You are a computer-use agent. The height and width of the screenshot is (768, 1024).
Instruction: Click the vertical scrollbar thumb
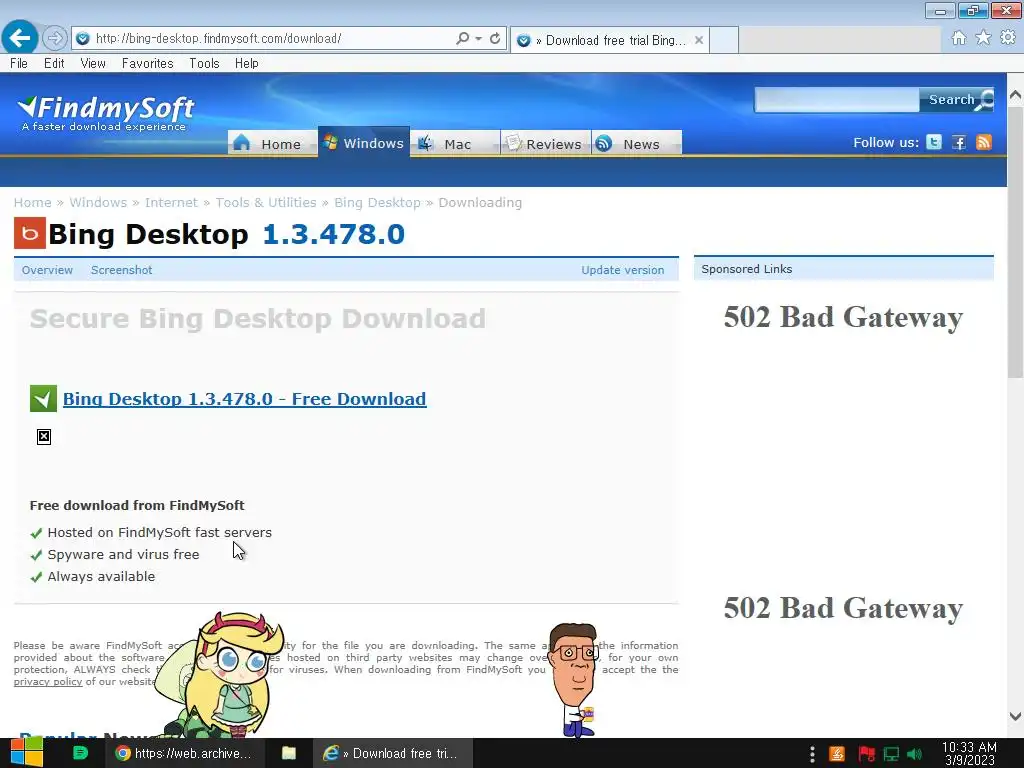(x=1016, y=242)
